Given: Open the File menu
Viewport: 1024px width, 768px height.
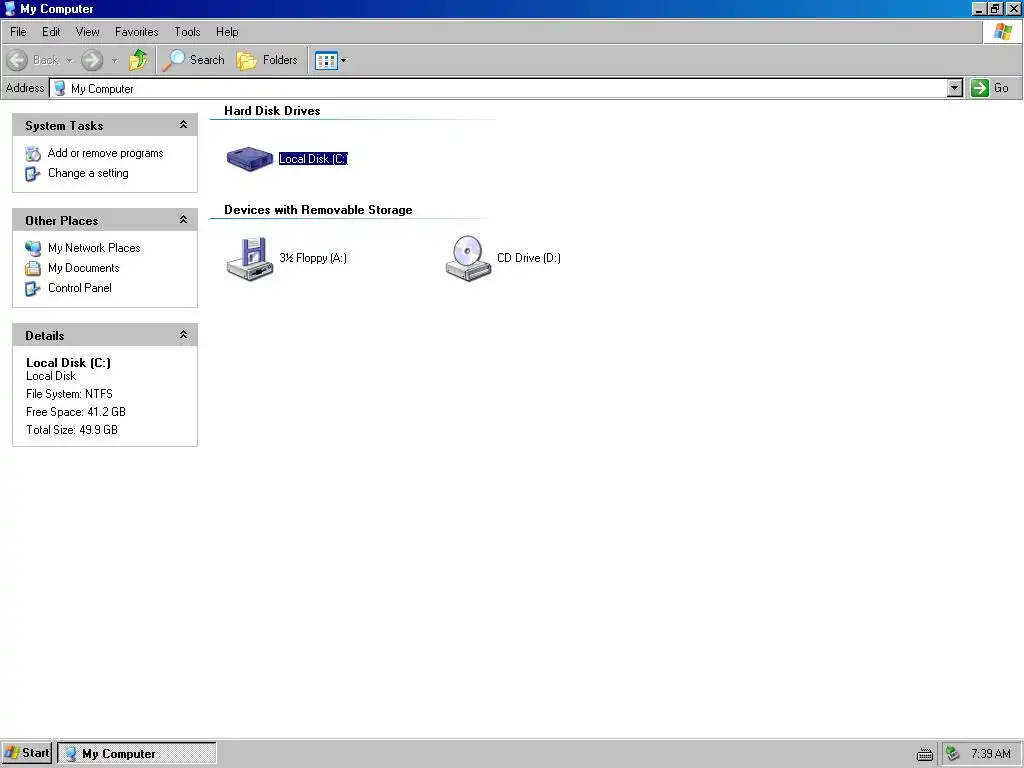Looking at the screenshot, I should pyautogui.click(x=18, y=31).
